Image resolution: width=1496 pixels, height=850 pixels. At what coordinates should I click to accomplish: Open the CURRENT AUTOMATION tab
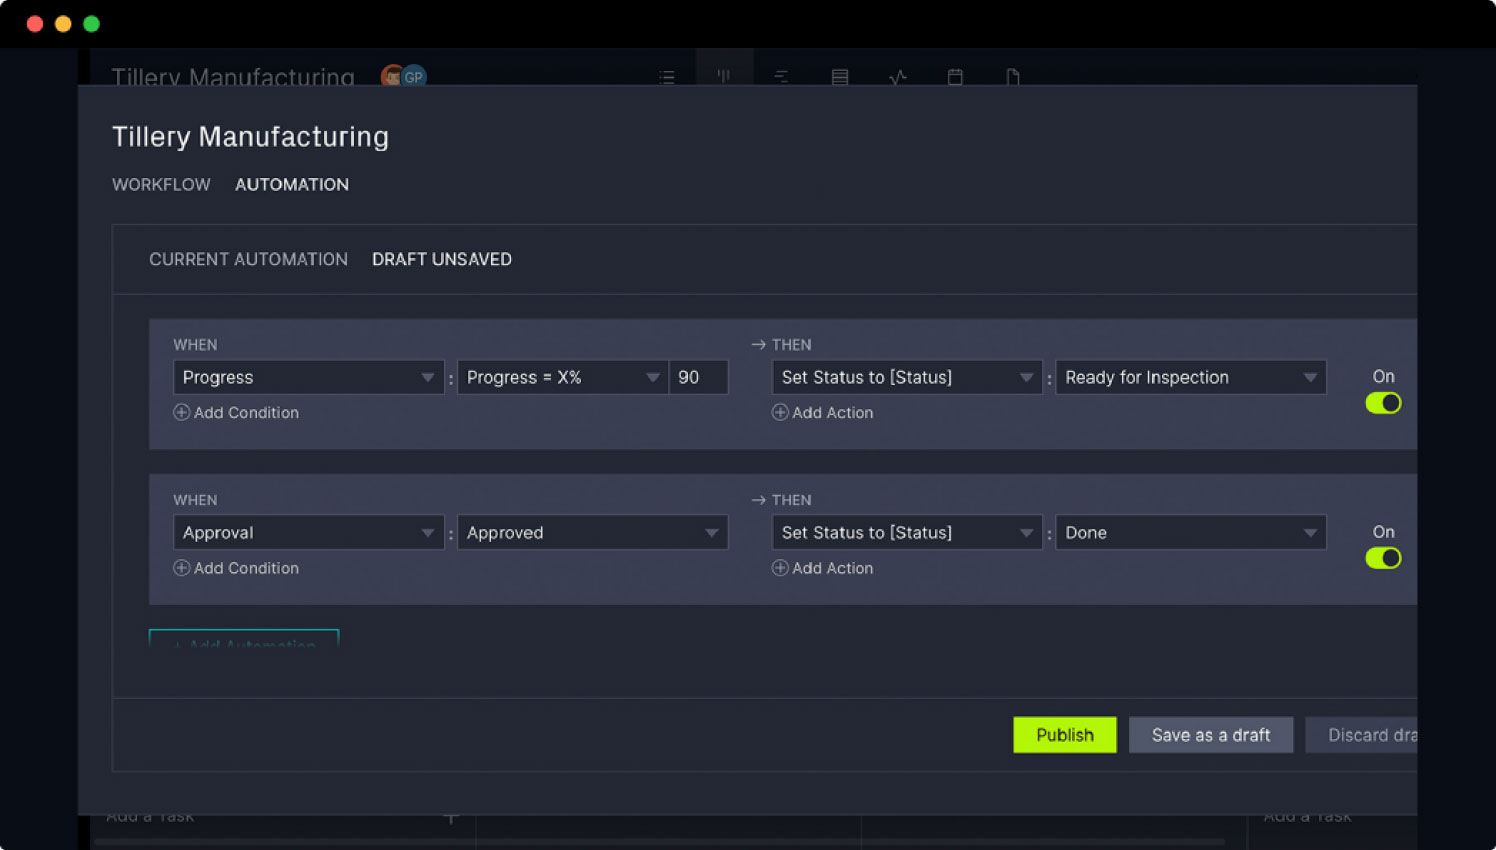click(248, 259)
